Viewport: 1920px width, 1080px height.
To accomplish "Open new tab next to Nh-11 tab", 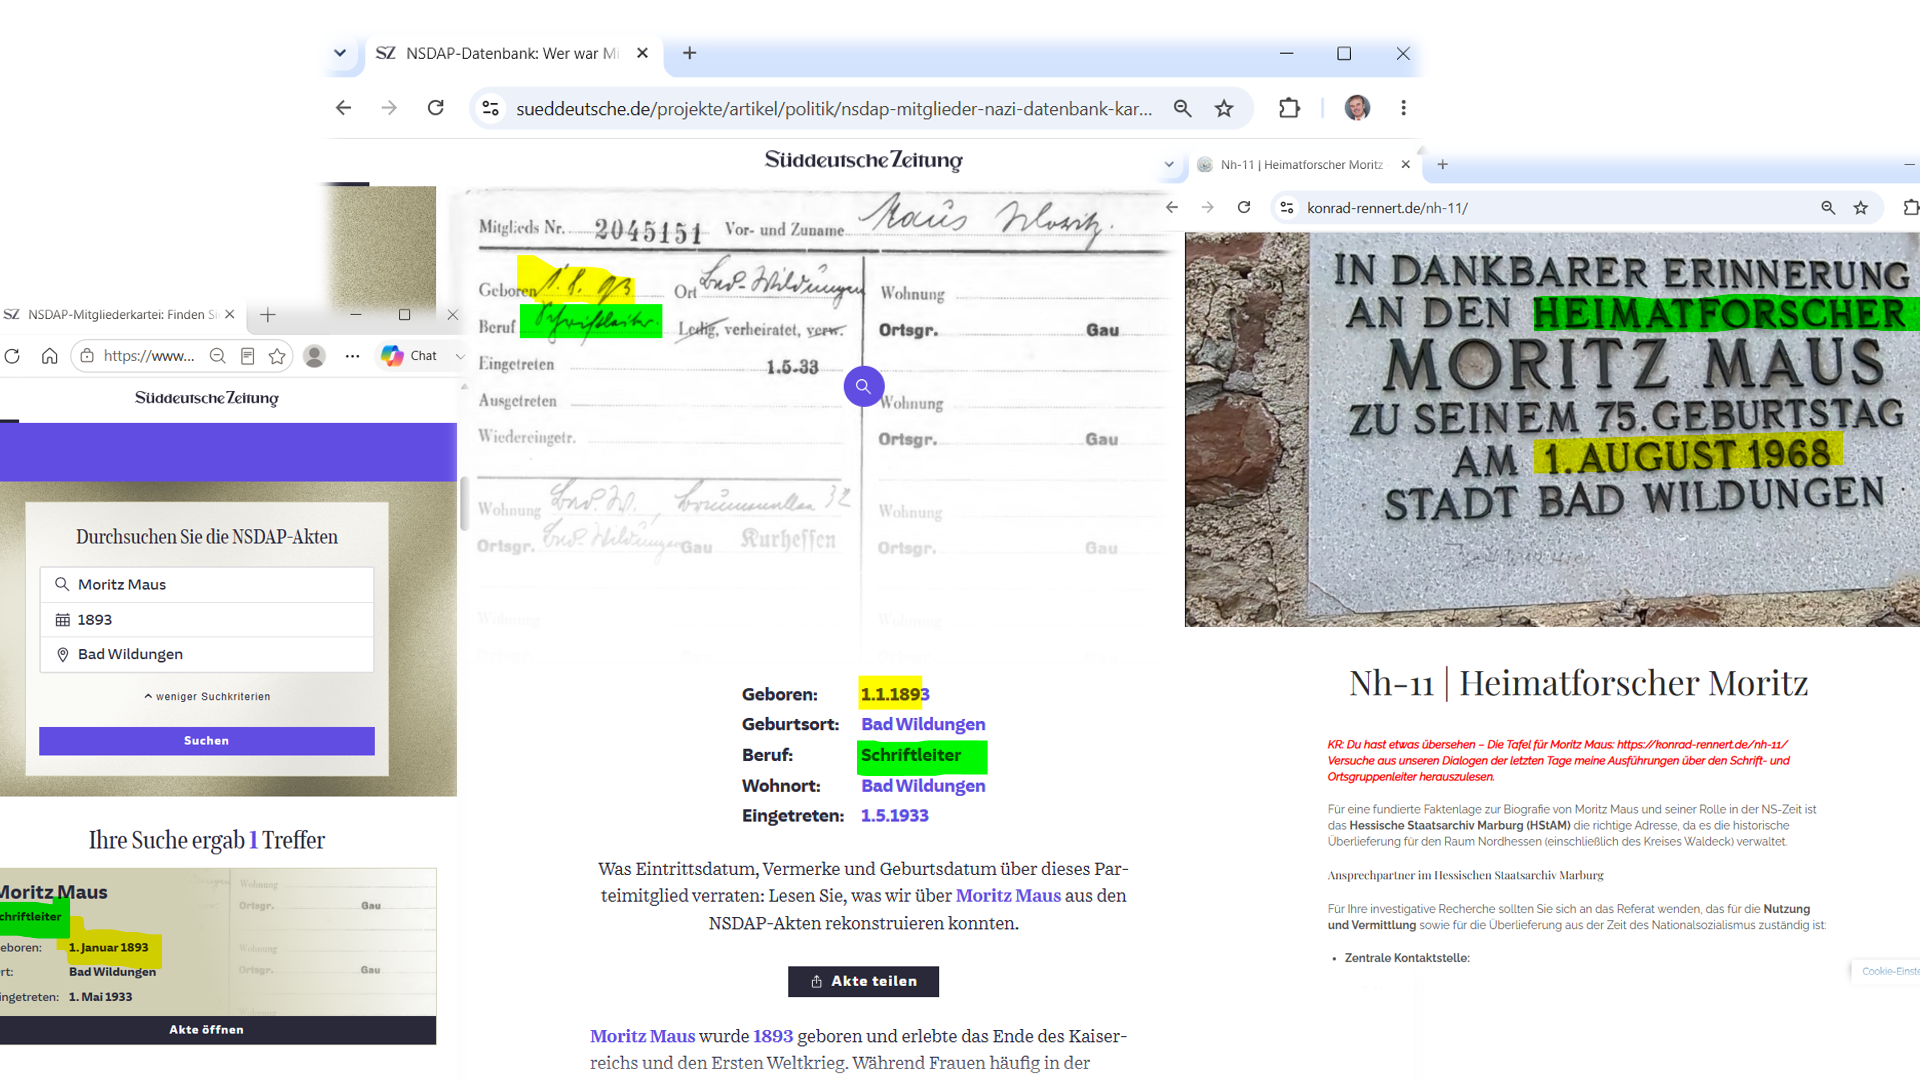I will coord(1442,165).
